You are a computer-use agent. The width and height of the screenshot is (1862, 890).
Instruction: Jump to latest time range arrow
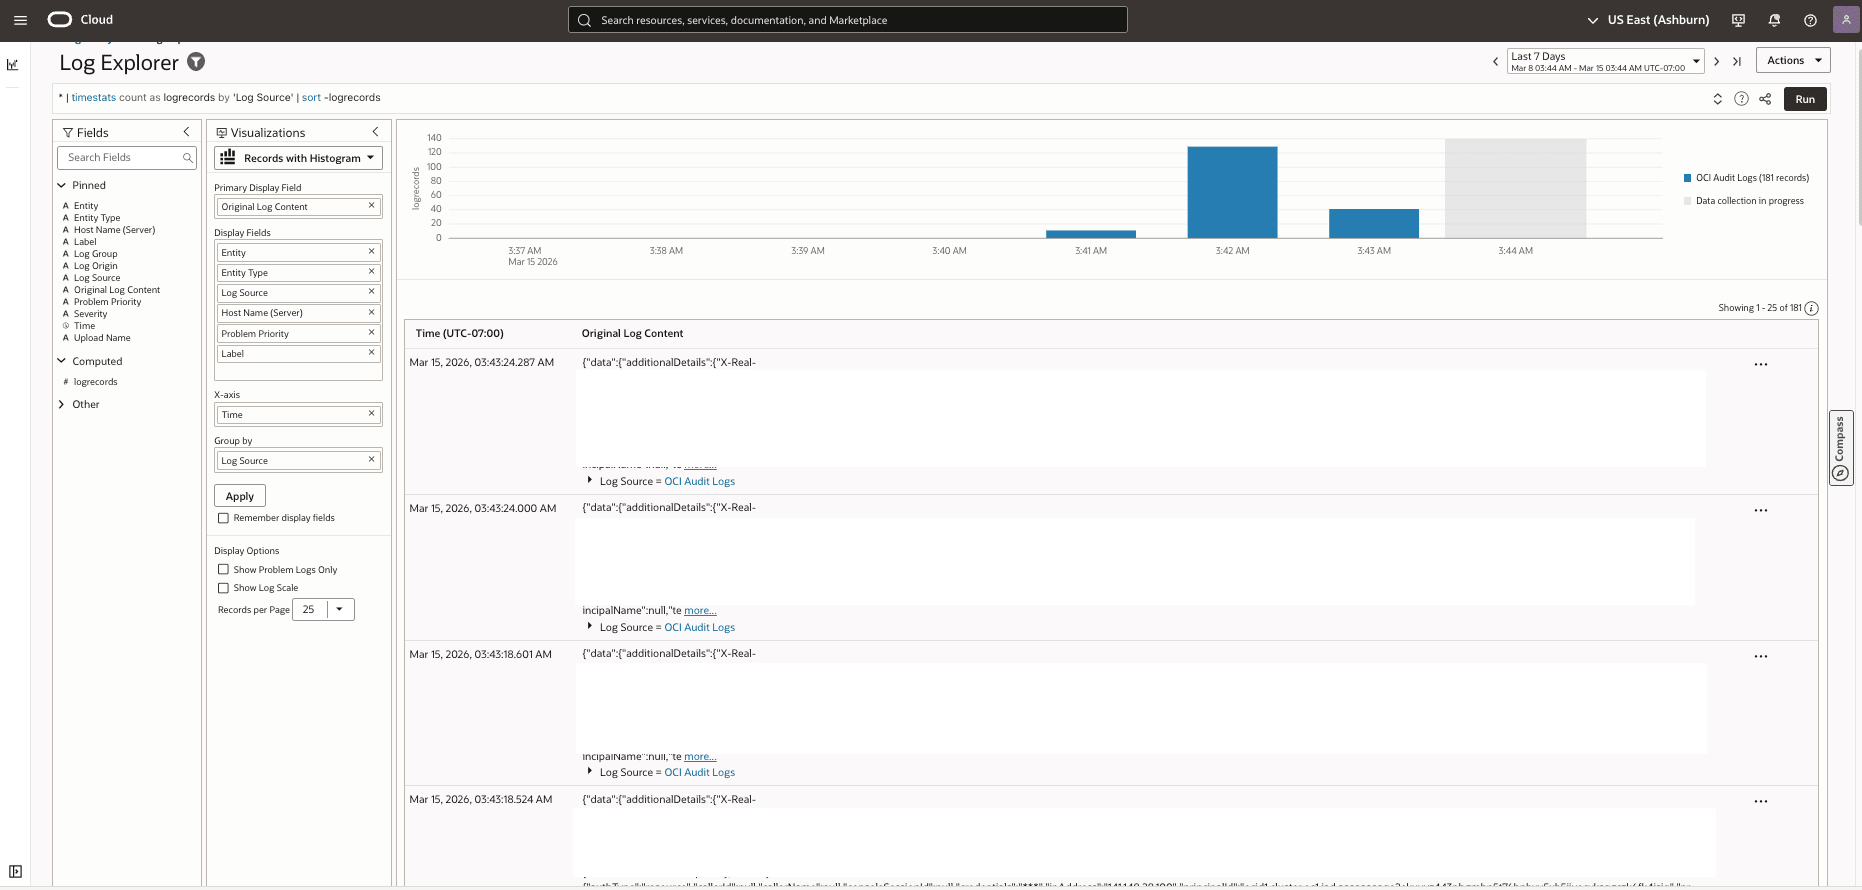[1737, 62]
